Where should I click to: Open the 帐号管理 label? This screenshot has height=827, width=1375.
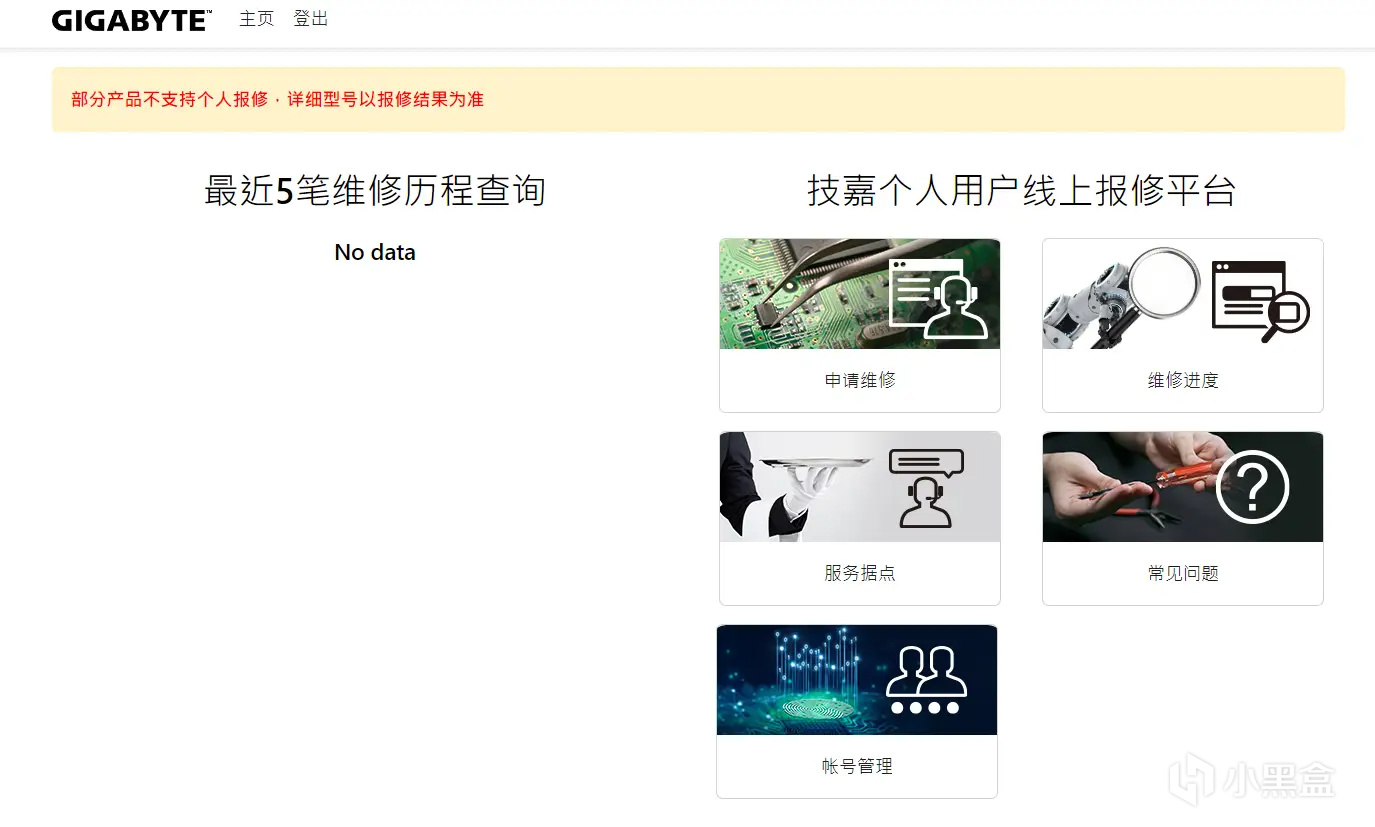click(x=857, y=766)
